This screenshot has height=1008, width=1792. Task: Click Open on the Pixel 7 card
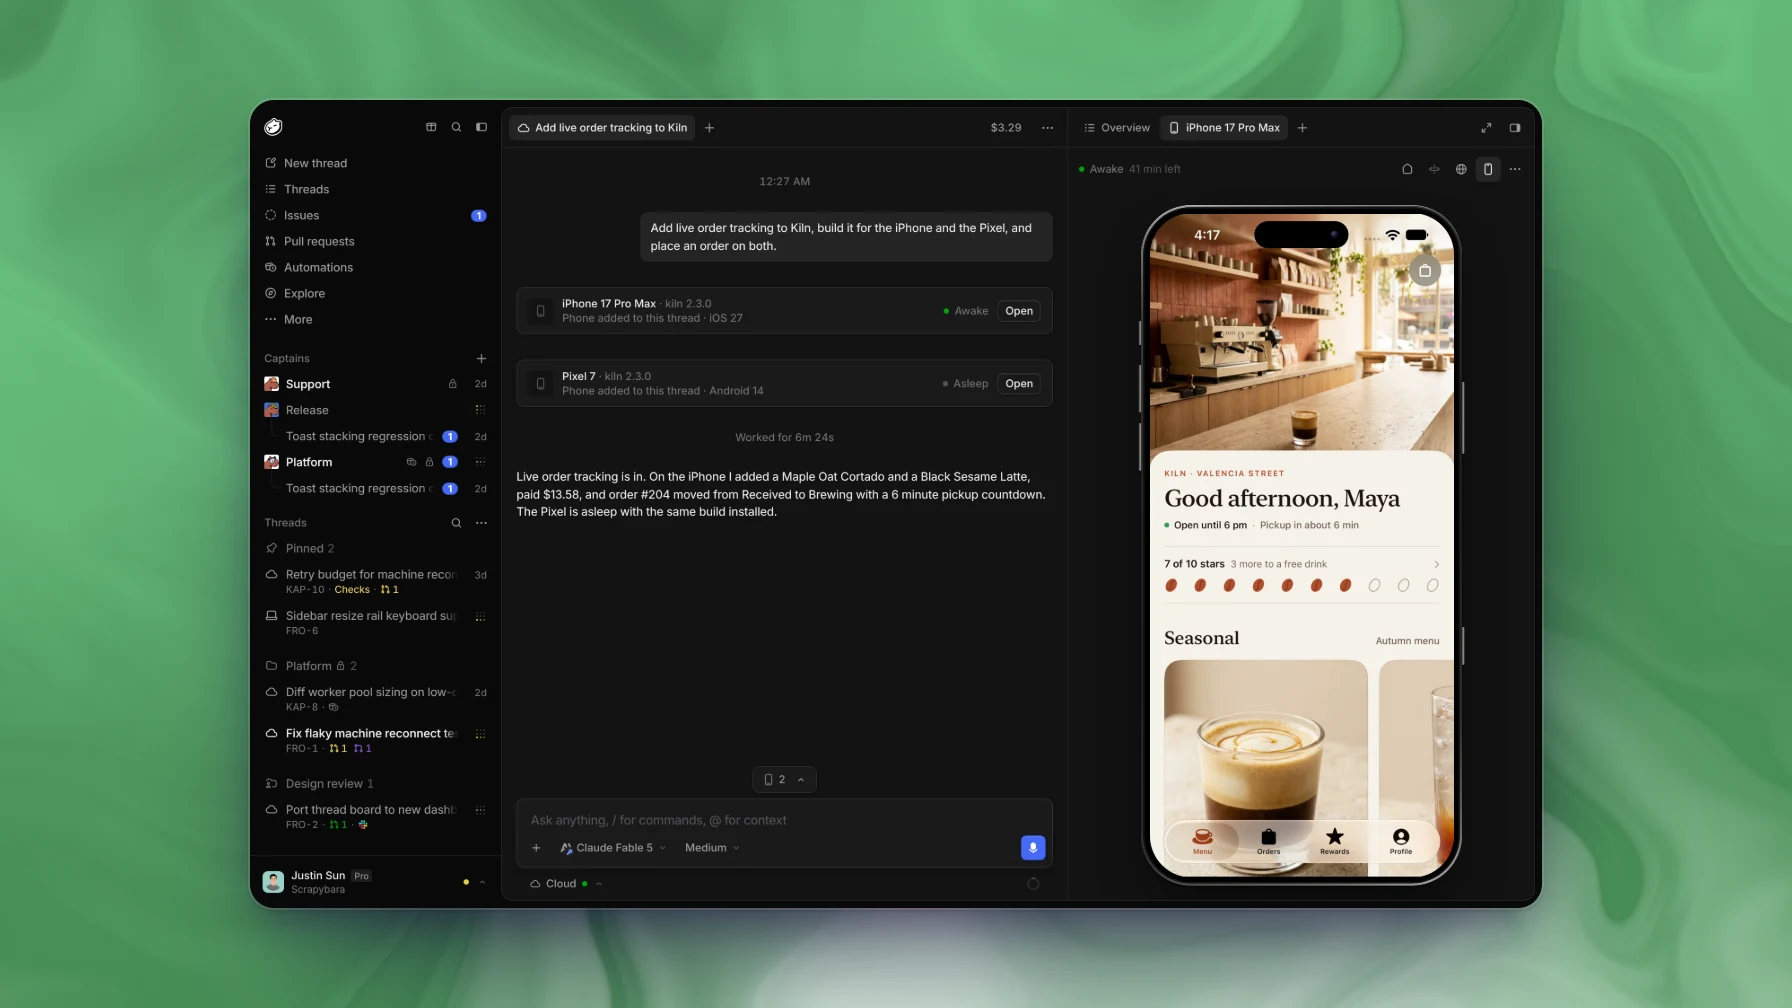click(x=1019, y=384)
